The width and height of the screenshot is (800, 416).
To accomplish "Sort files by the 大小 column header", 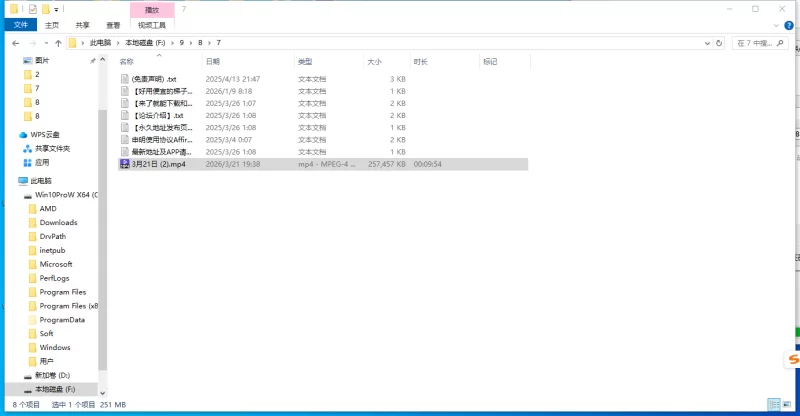I will click(374, 62).
